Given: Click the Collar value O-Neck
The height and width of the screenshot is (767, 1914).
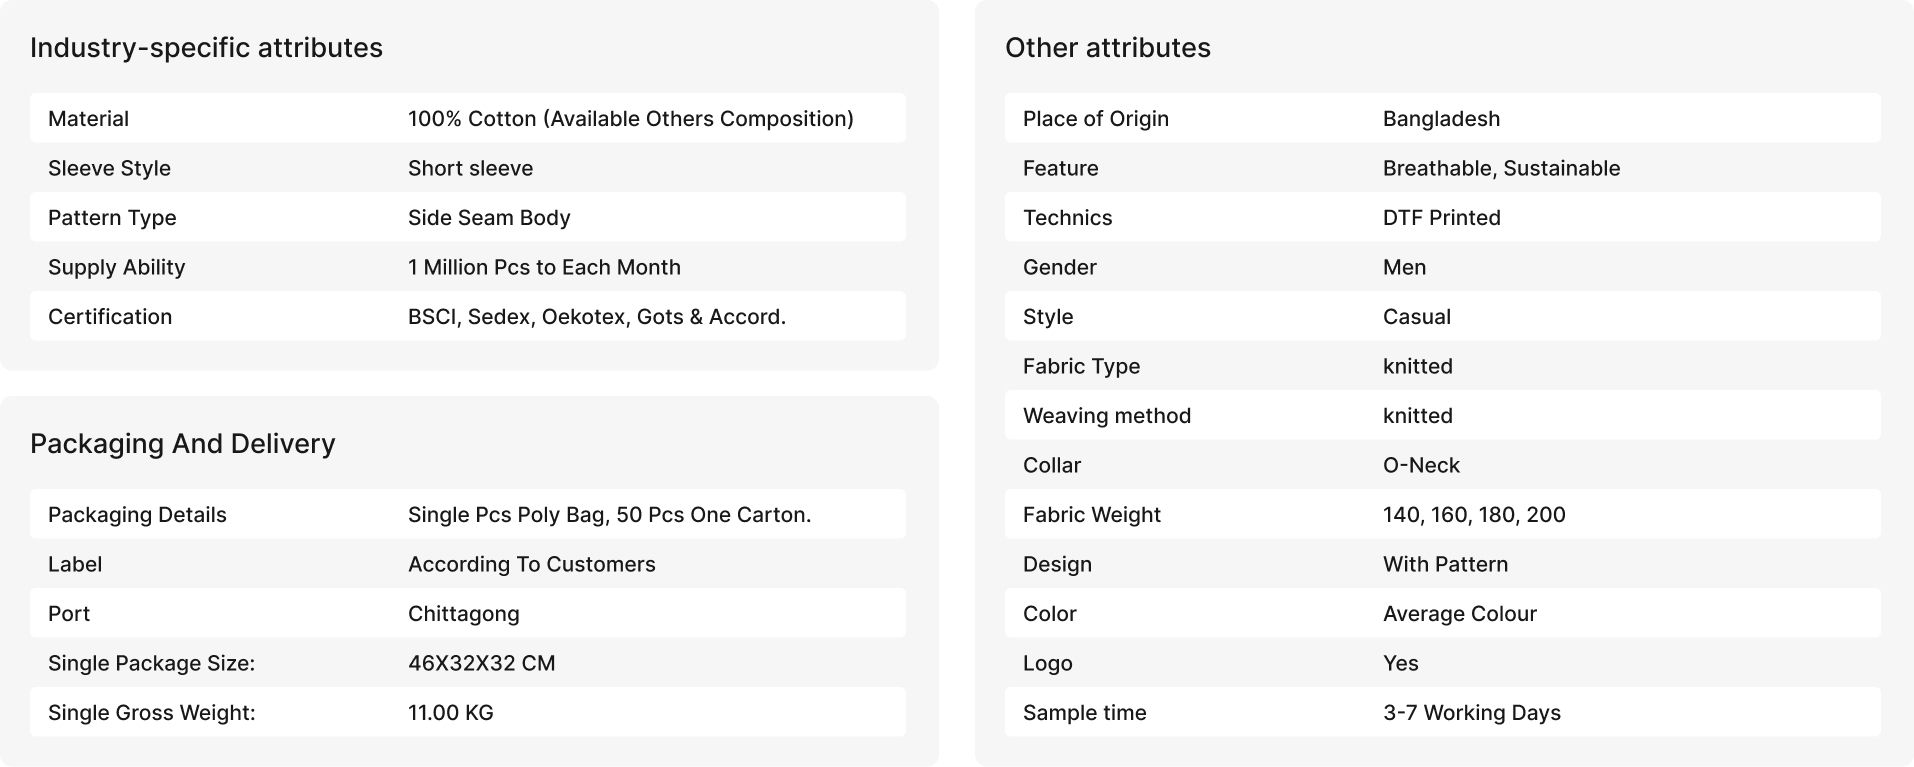Looking at the screenshot, I should [1421, 465].
